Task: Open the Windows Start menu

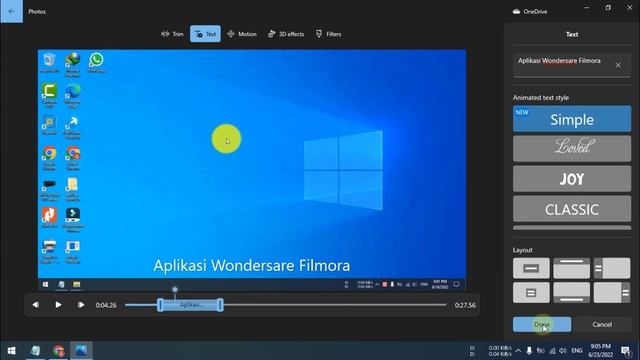Action: point(11,351)
